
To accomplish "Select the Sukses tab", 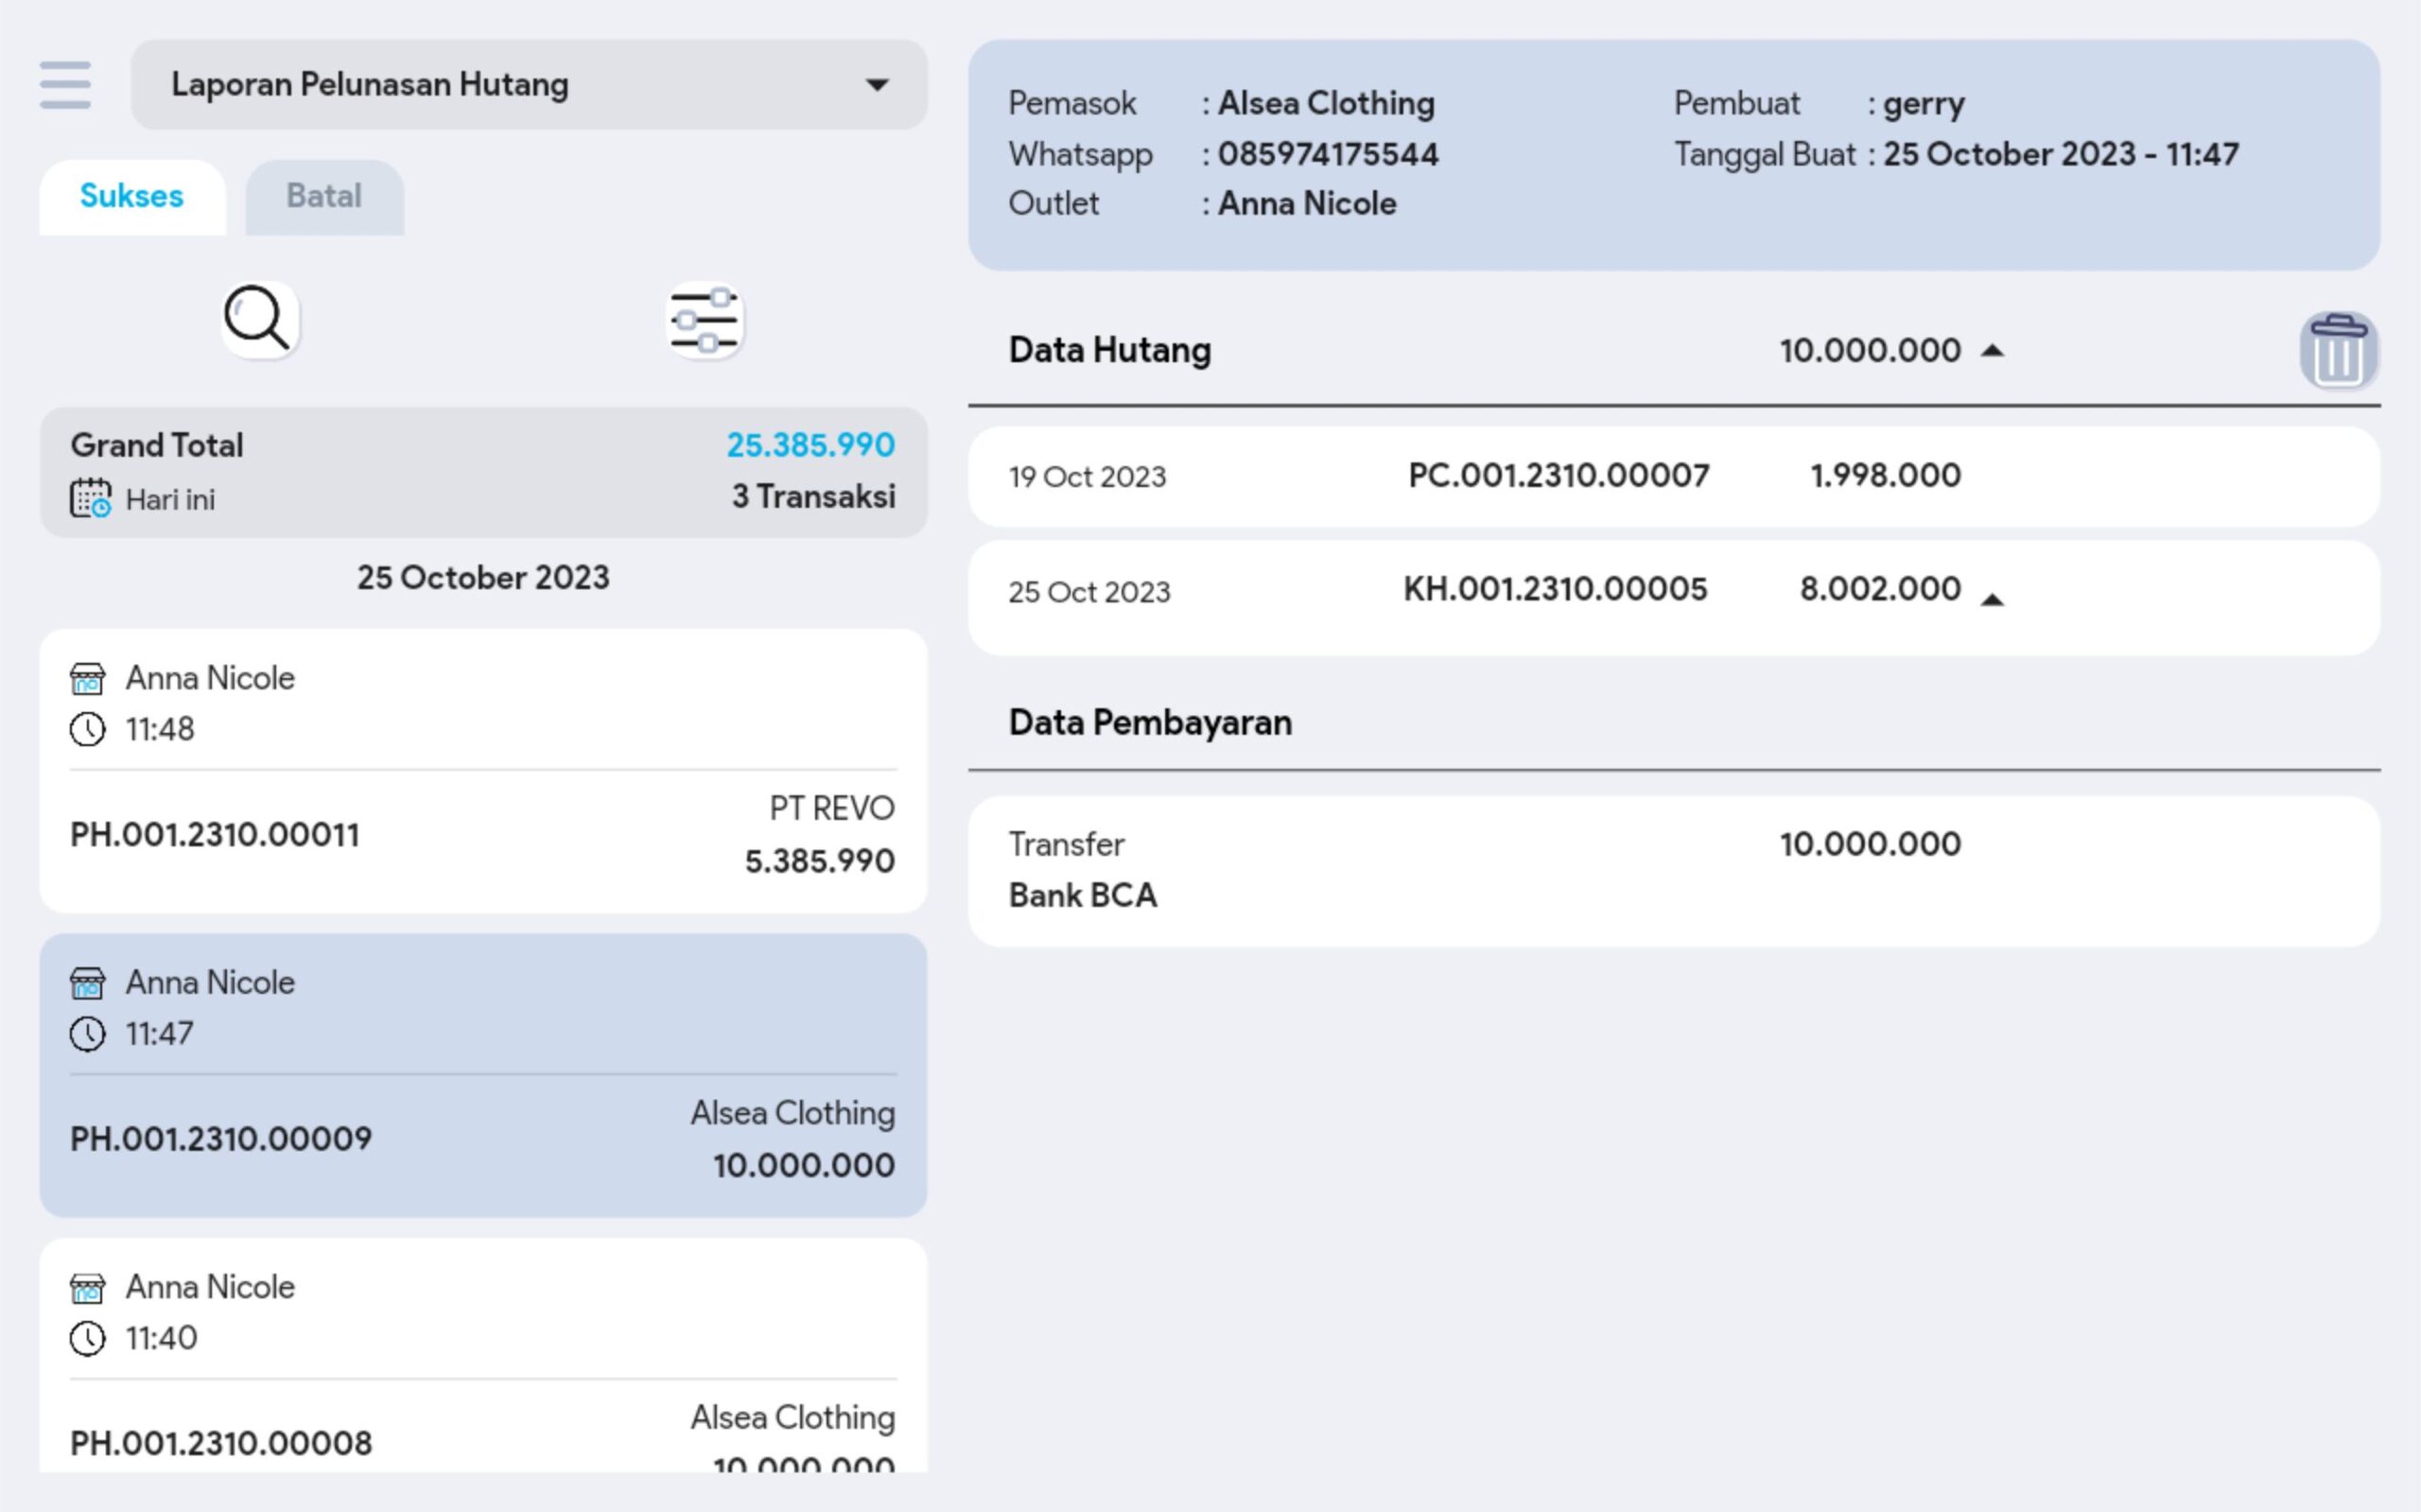I will [132, 196].
